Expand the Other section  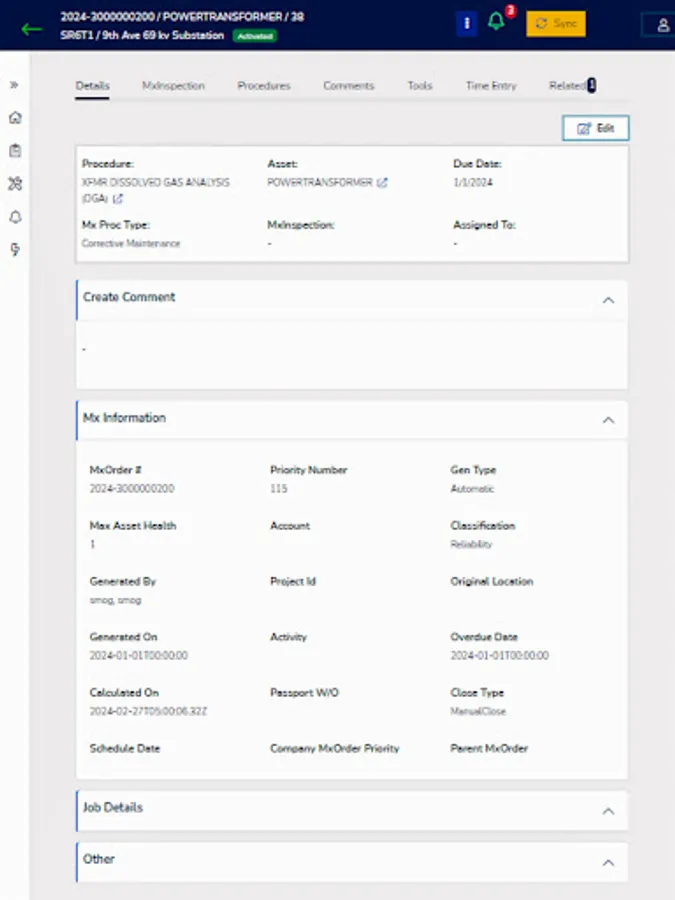click(x=608, y=862)
